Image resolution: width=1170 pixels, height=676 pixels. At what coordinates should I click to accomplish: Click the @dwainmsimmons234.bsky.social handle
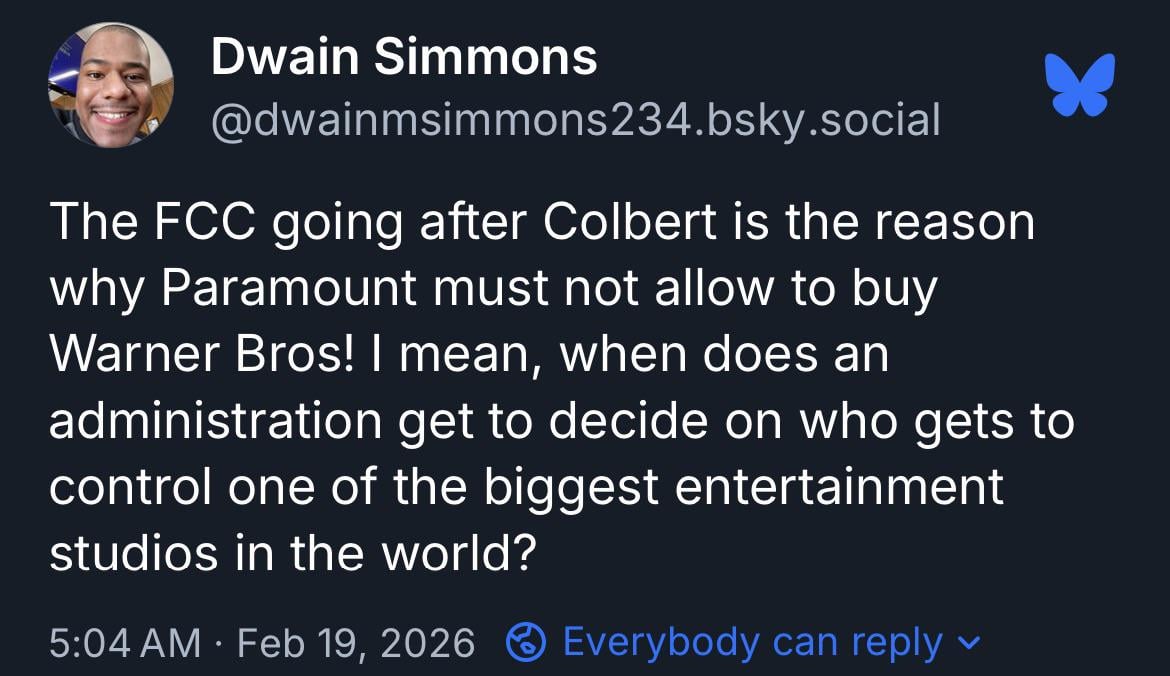pos(575,121)
